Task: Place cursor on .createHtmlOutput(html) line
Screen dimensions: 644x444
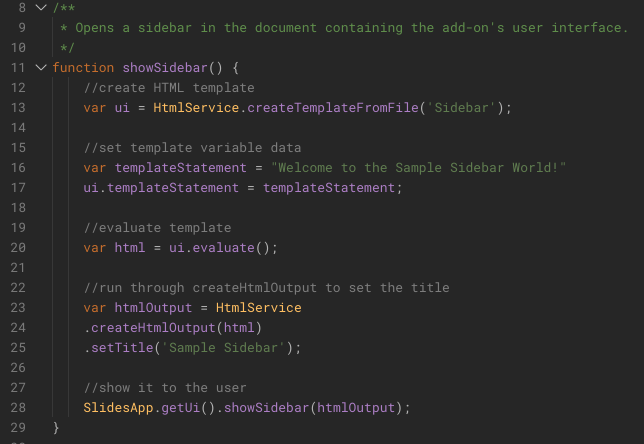Action: point(172,328)
